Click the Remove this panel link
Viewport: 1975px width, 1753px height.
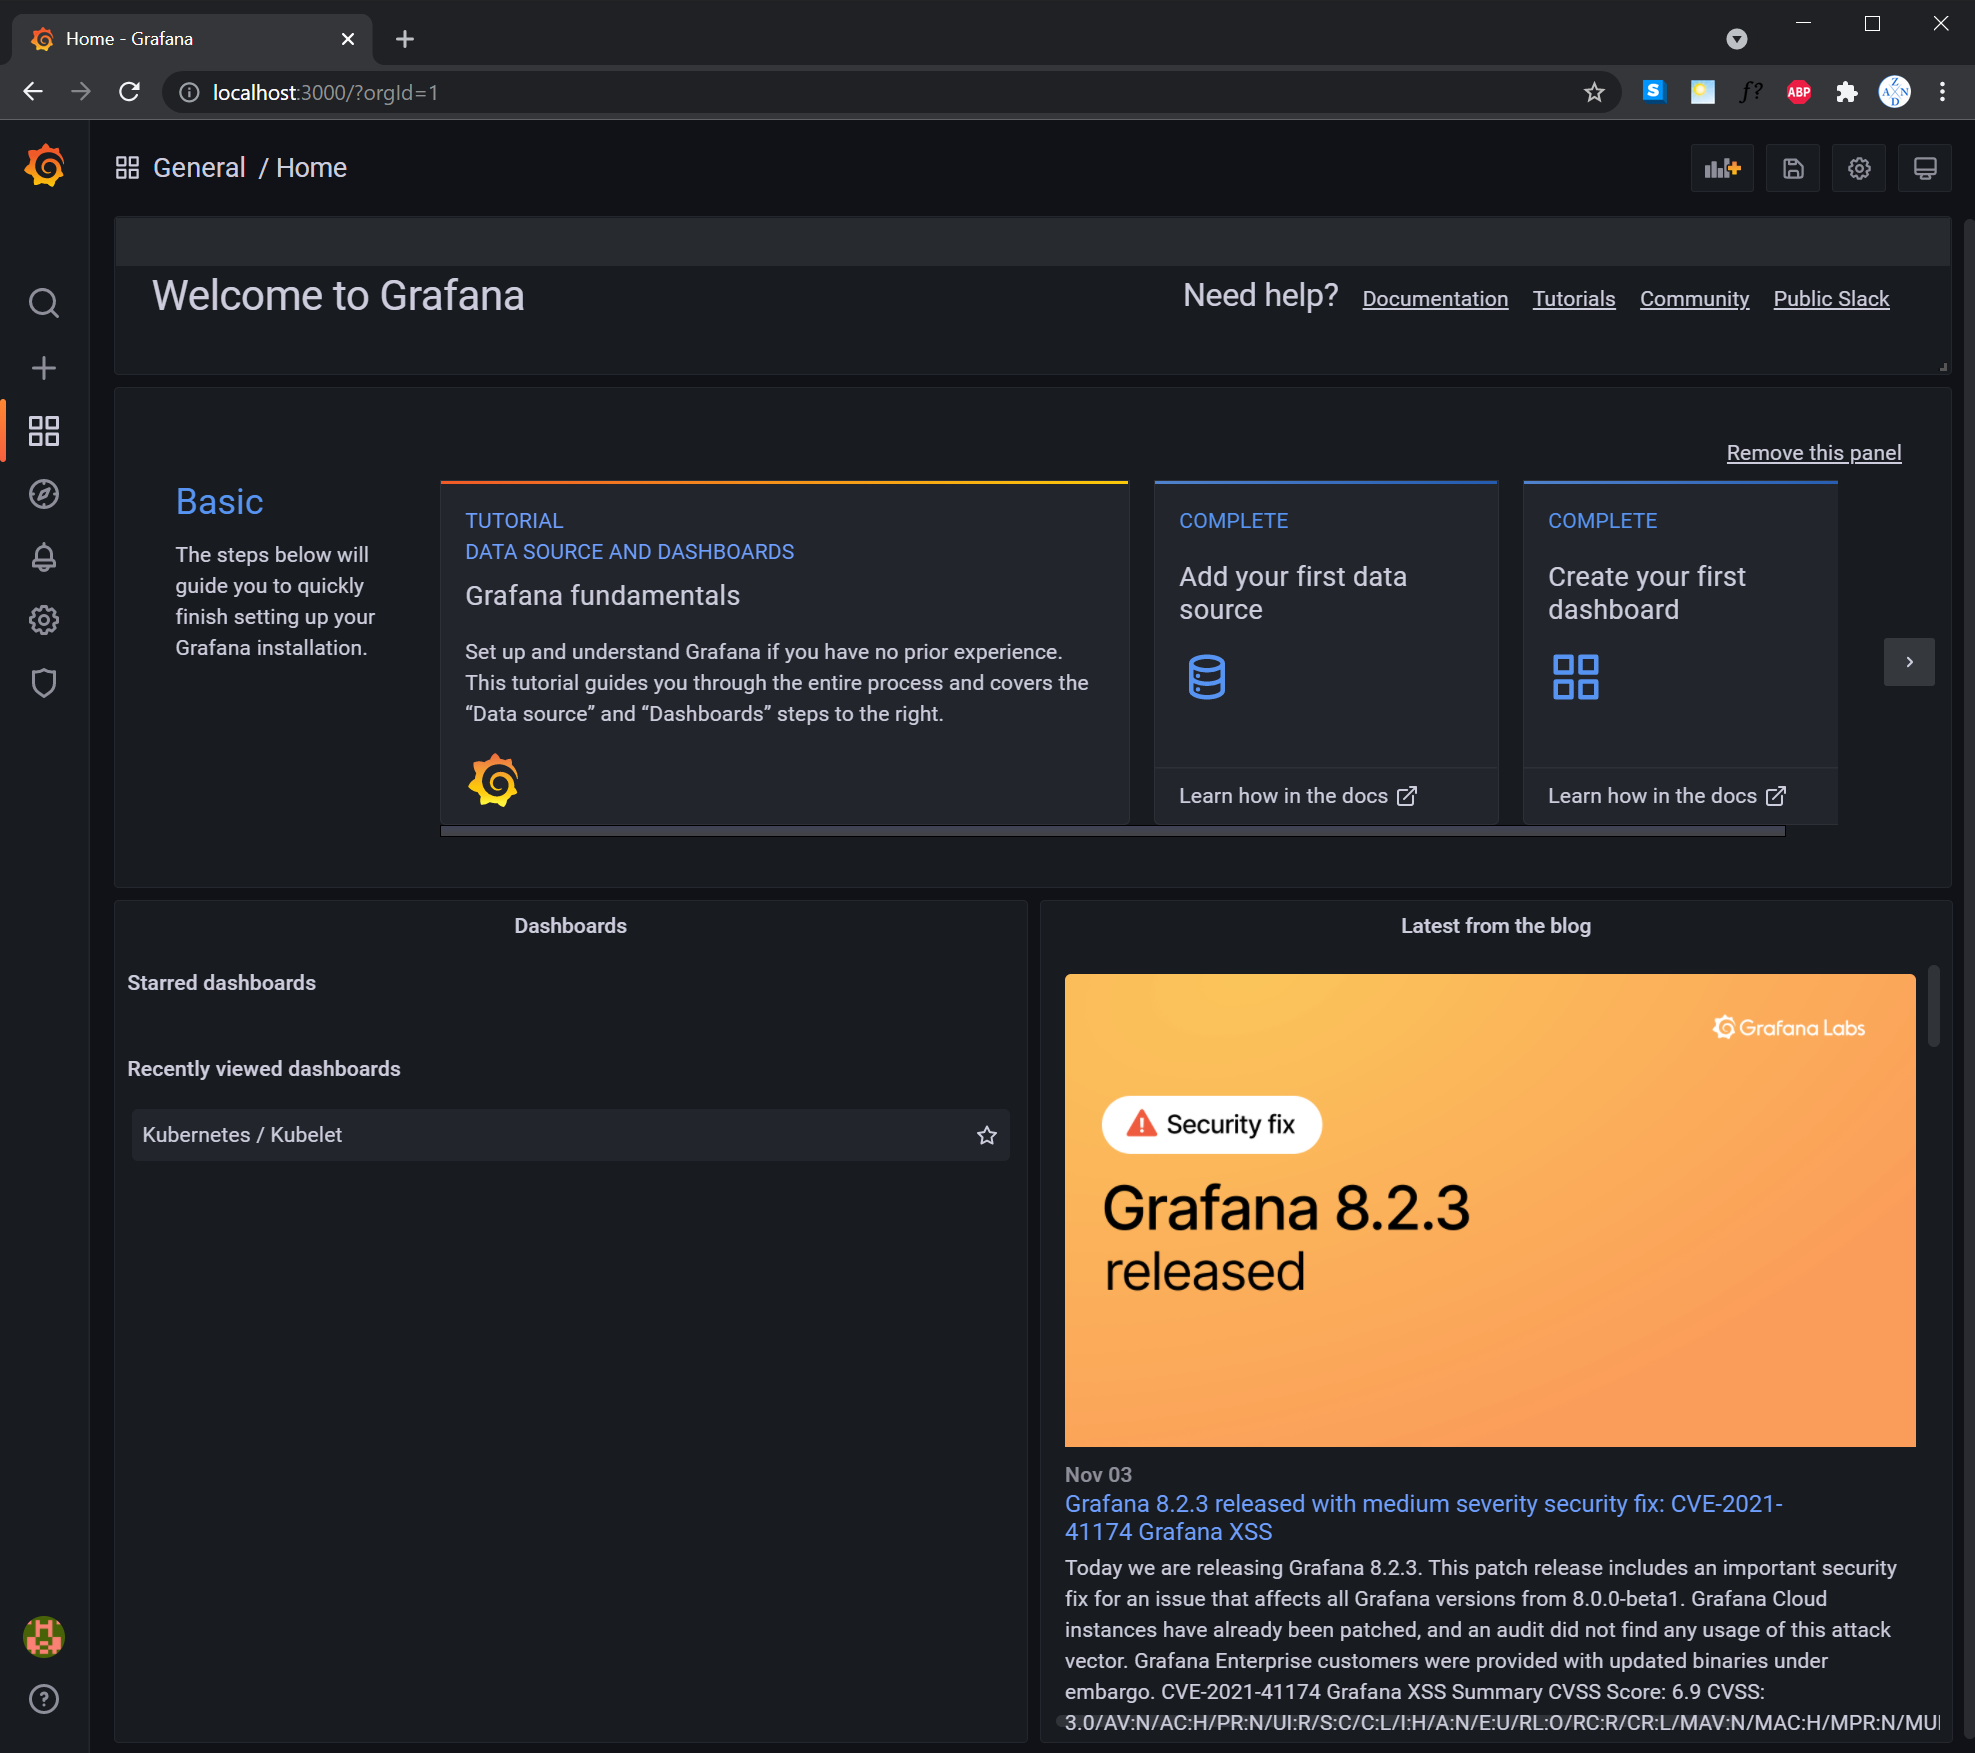point(1813,453)
